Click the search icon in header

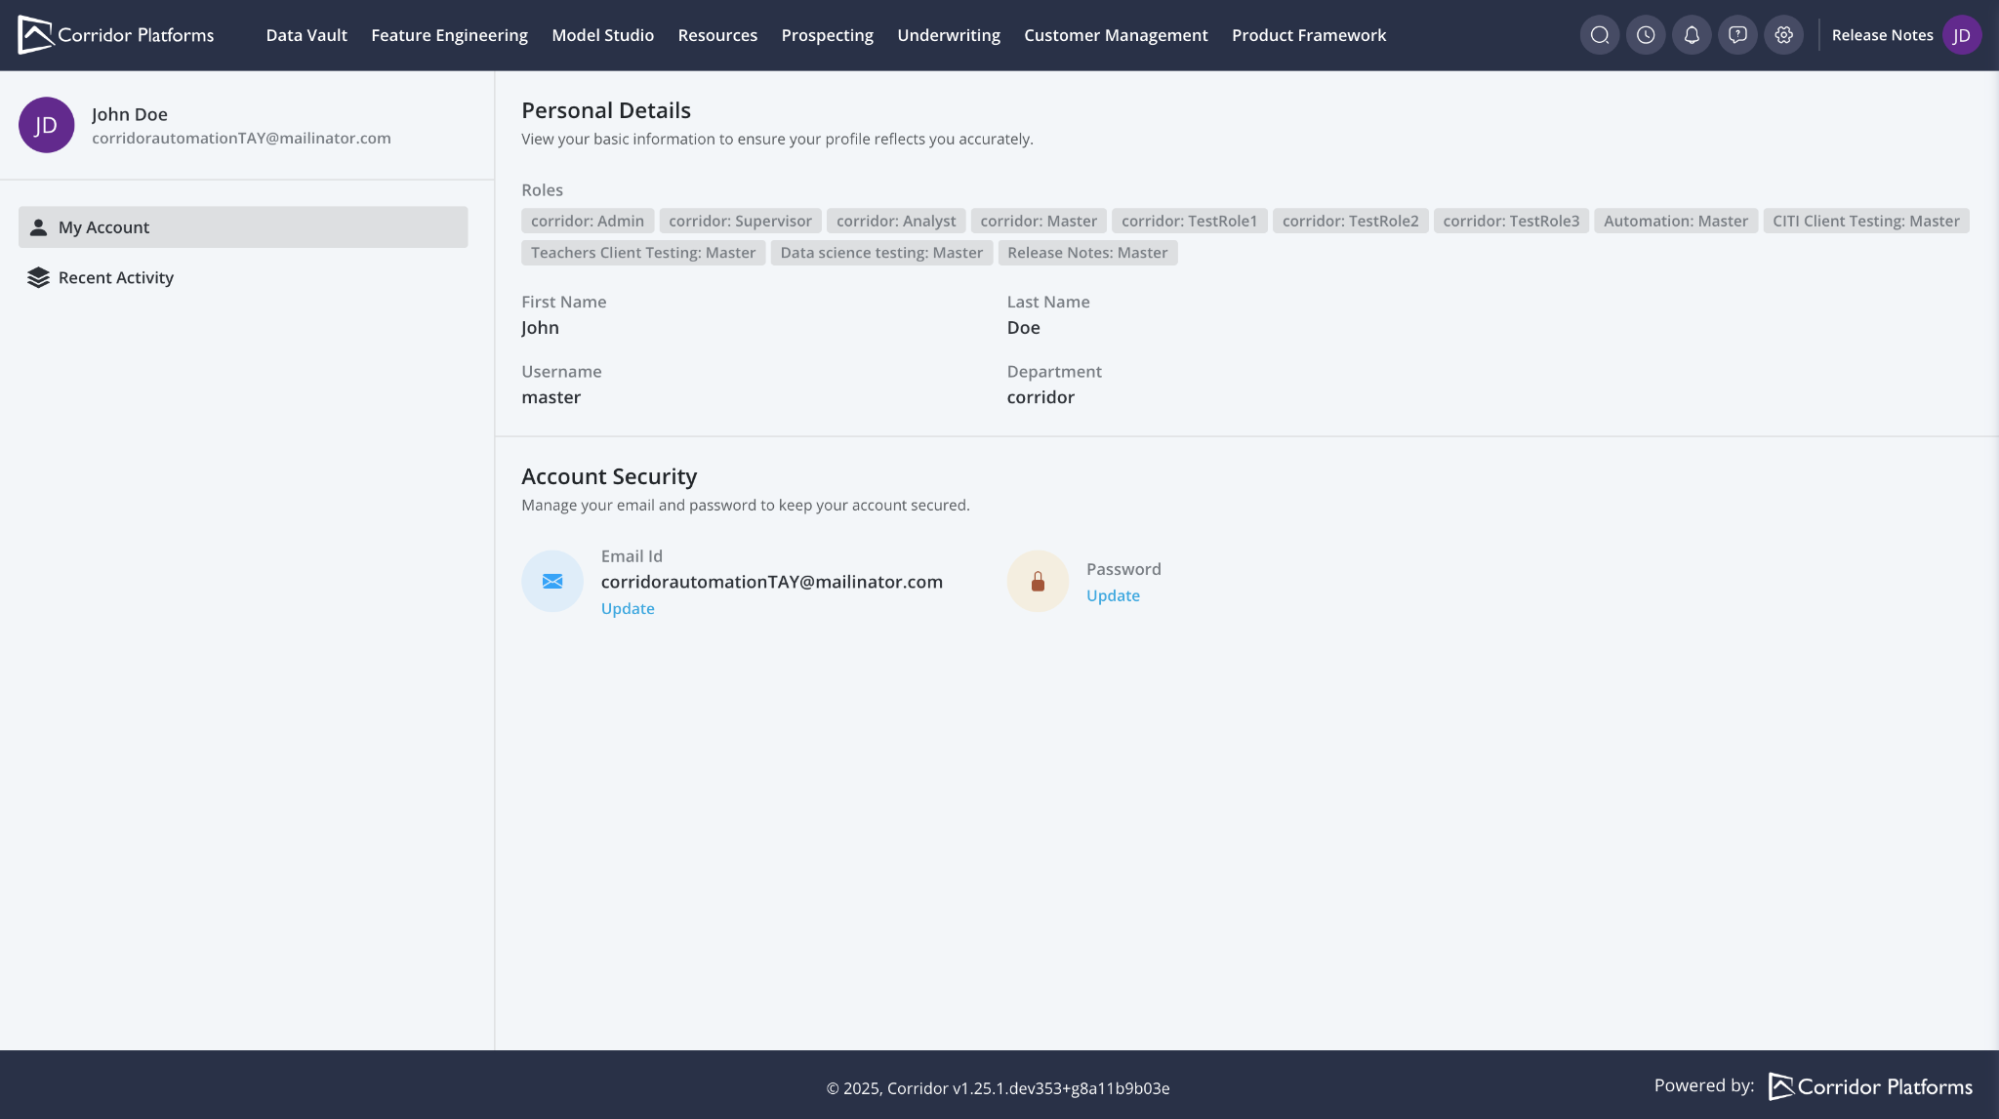pos(1599,35)
